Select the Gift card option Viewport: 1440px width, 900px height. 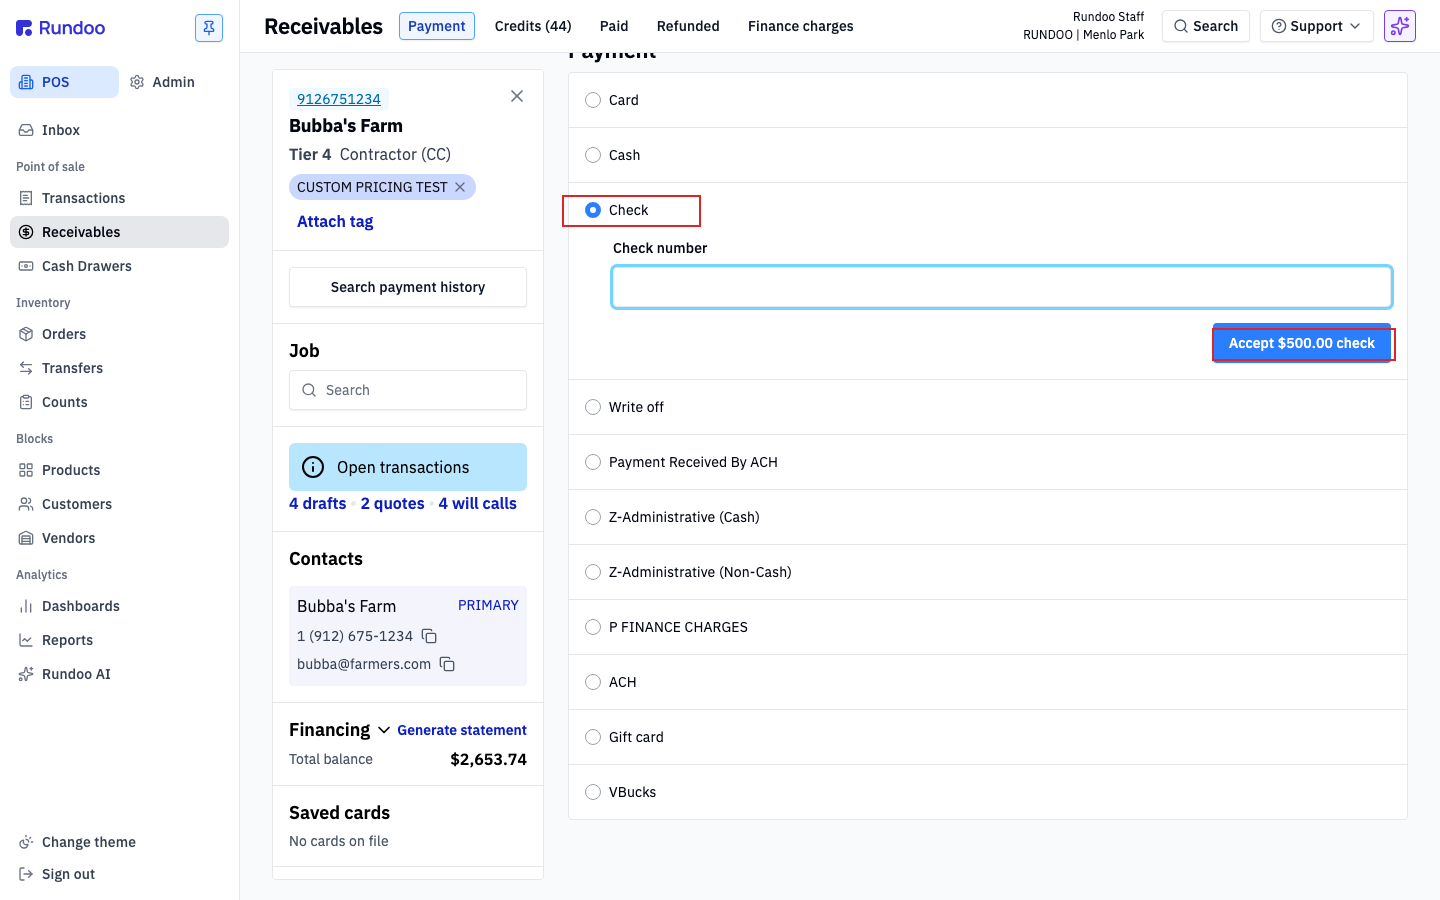pyautogui.click(x=593, y=737)
